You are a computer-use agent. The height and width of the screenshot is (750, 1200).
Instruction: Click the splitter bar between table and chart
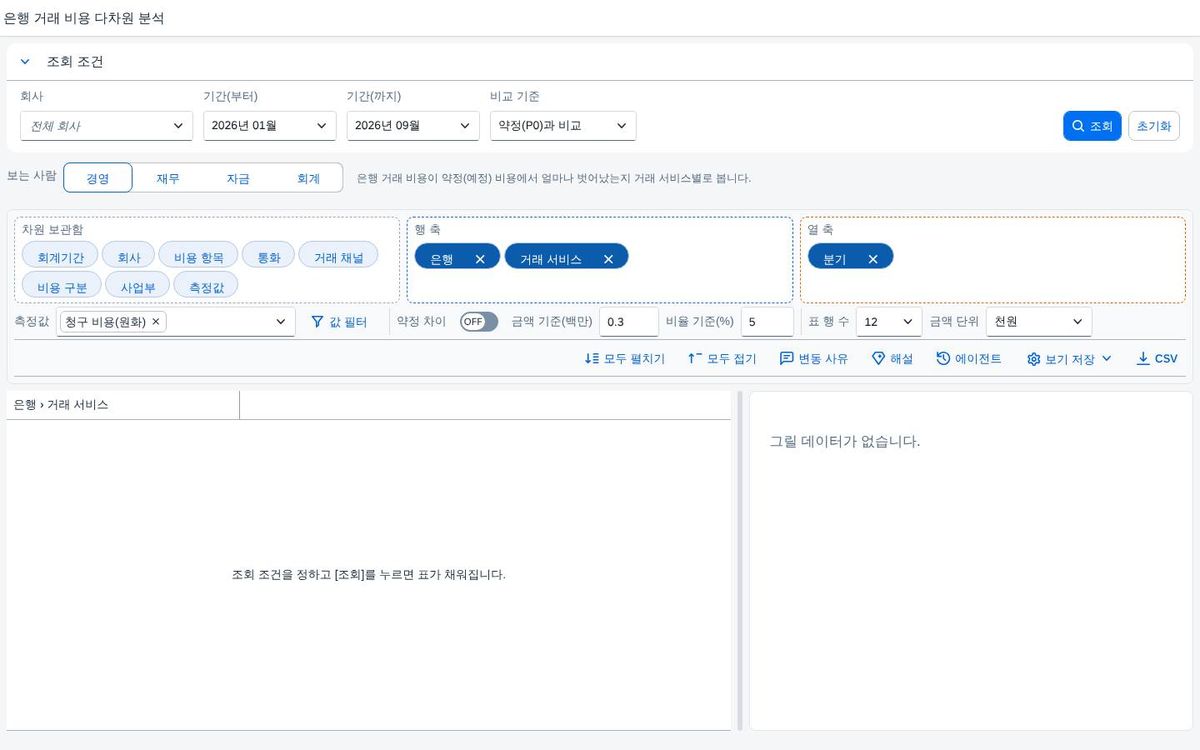(x=740, y=560)
